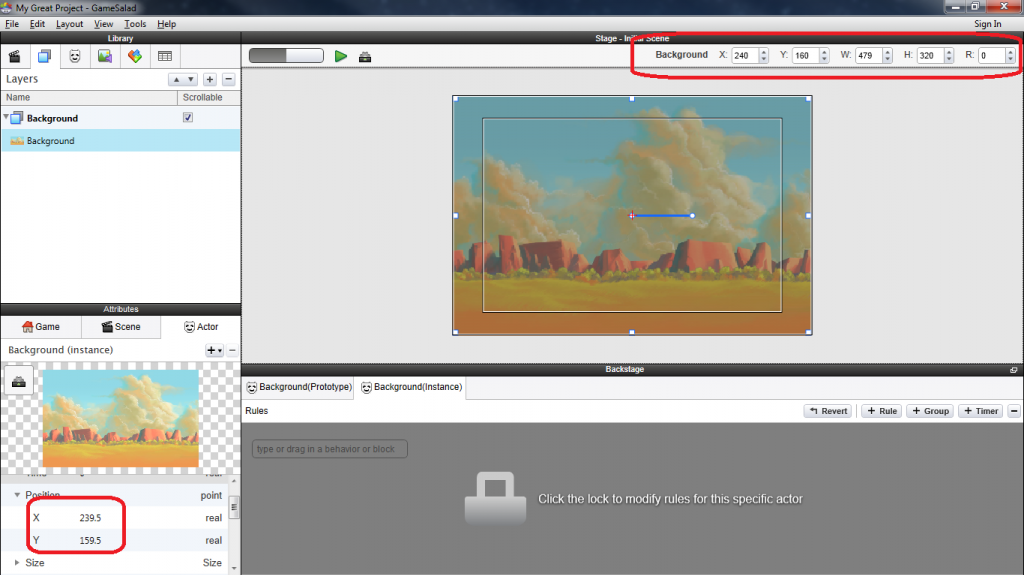Open the File menu

tap(12, 24)
